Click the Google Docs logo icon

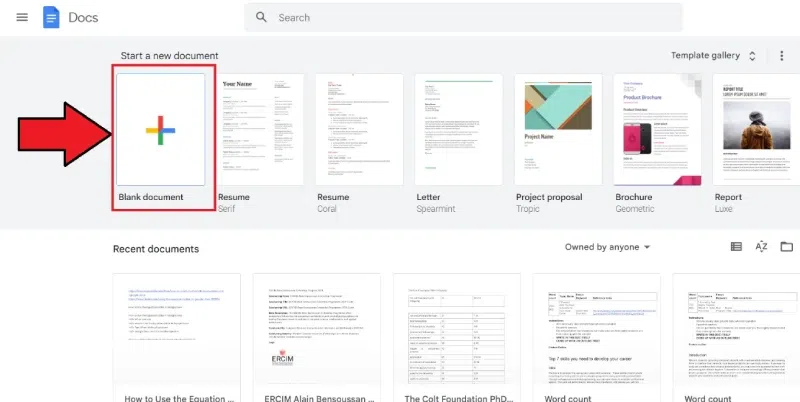51,17
